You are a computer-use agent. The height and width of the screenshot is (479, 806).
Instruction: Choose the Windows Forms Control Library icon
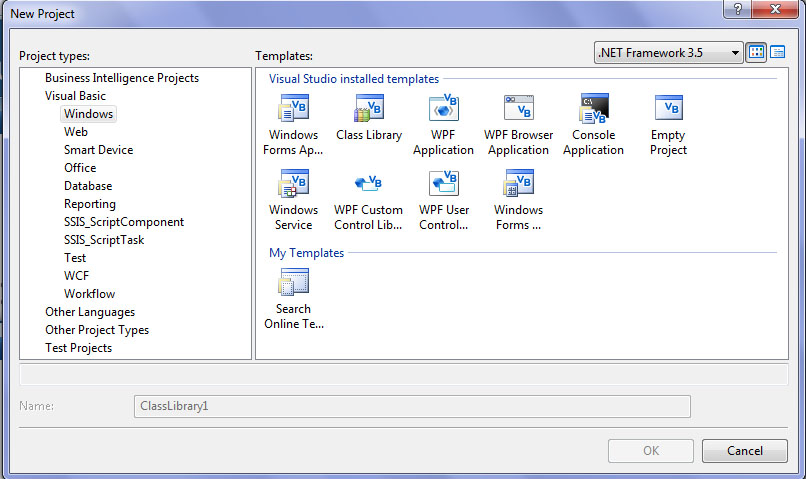pos(519,183)
